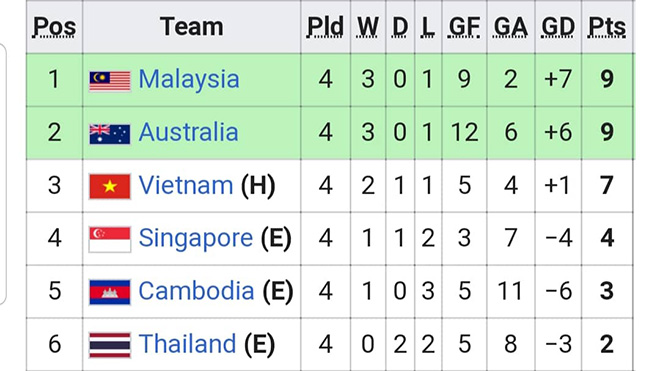660x371 pixels.
Task: Click the Vietnam flag icon
Action: click(x=110, y=186)
